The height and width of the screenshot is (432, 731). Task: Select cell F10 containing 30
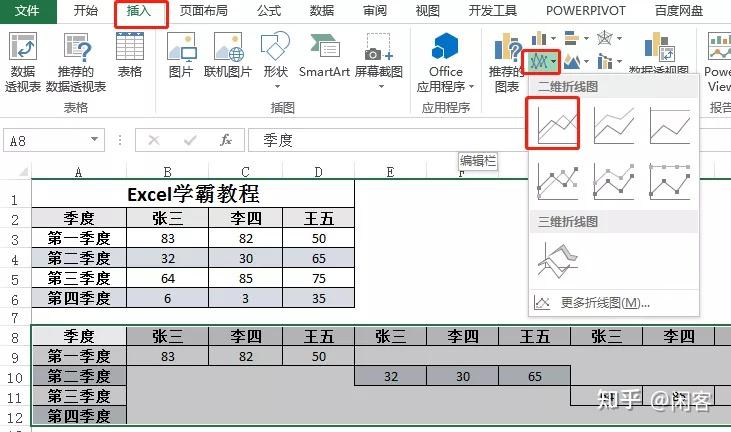(x=462, y=376)
